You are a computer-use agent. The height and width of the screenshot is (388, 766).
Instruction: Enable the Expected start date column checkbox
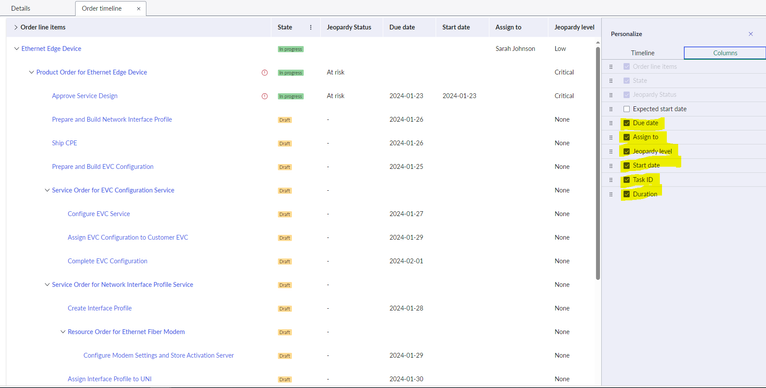click(626, 109)
